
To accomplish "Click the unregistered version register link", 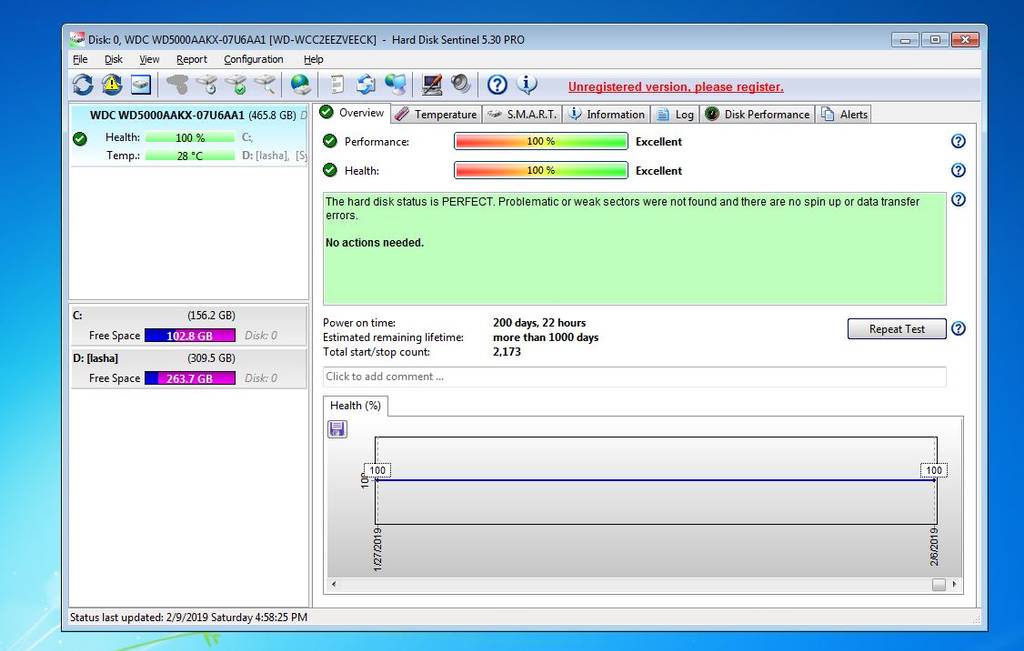I will (x=675, y=87).
